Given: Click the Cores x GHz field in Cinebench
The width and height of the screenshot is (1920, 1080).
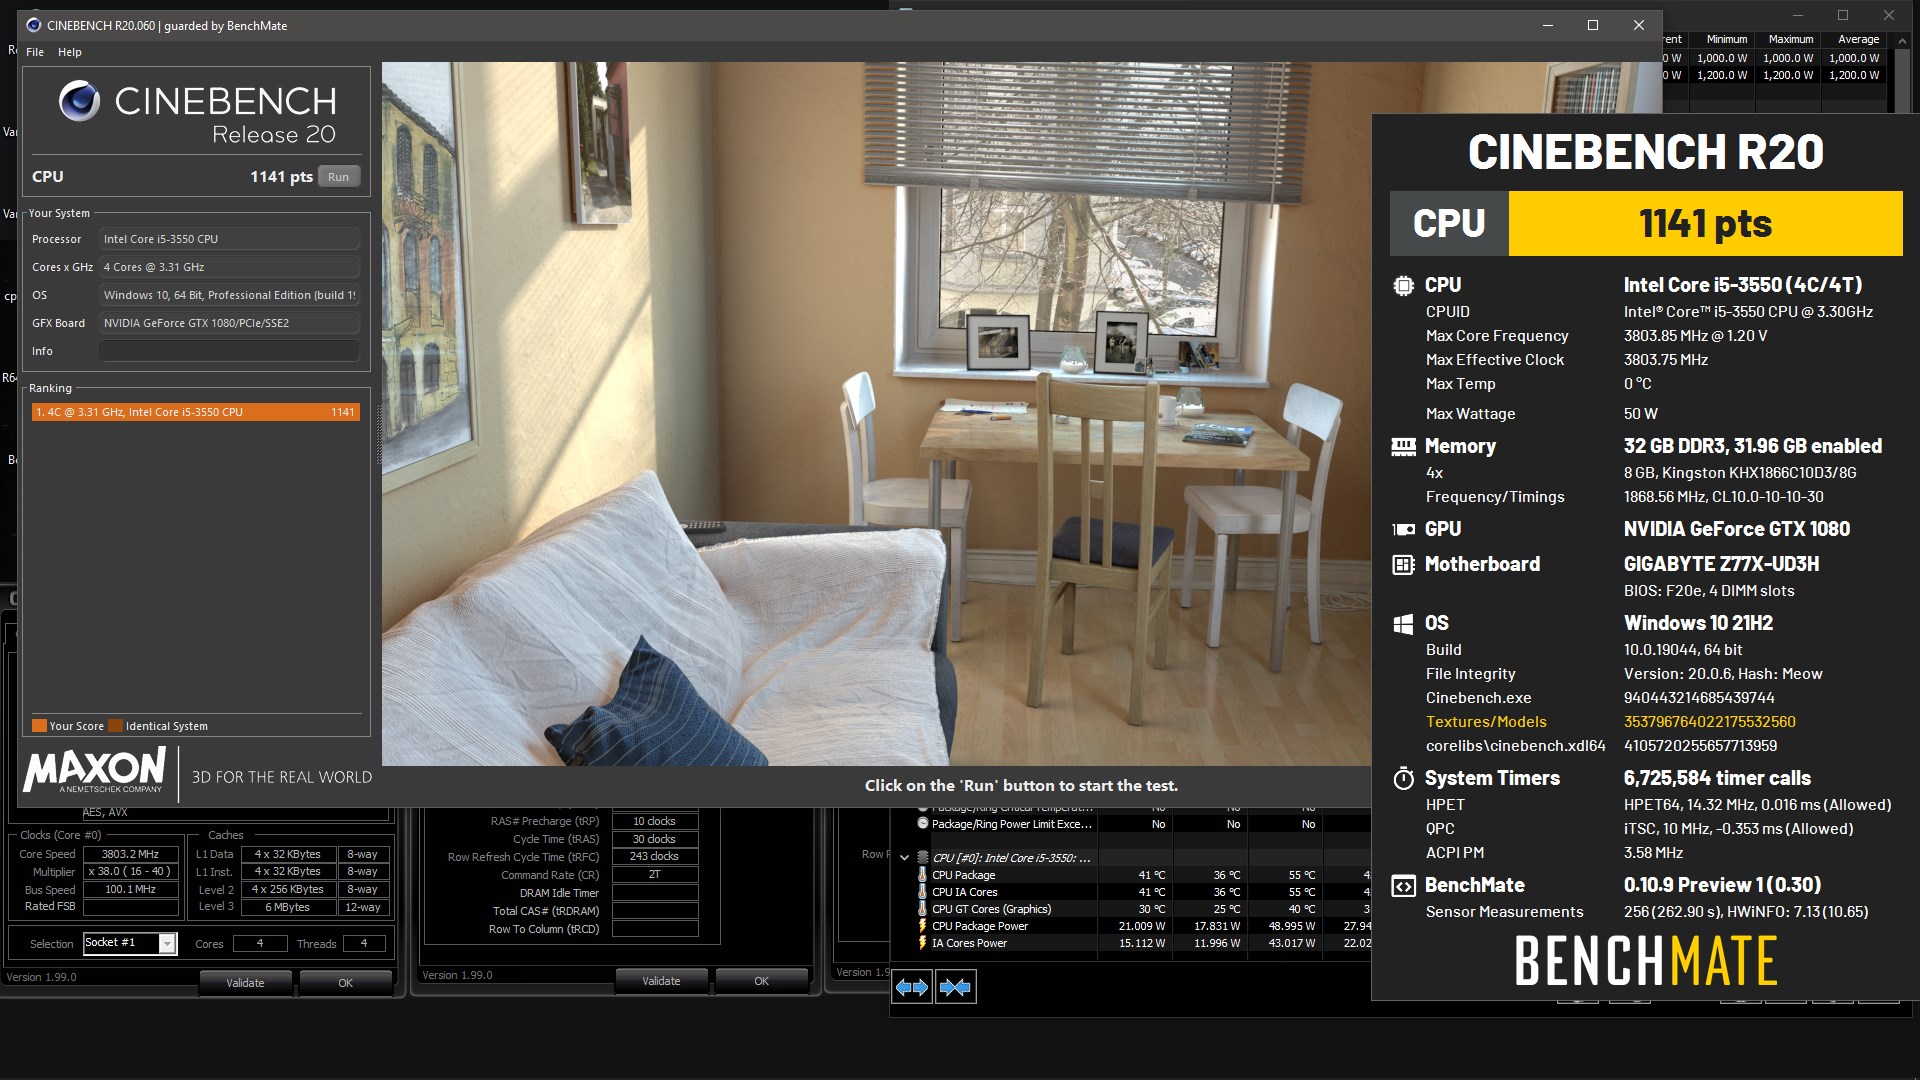Looking at the screenshot, I should [x=229, y=267].
